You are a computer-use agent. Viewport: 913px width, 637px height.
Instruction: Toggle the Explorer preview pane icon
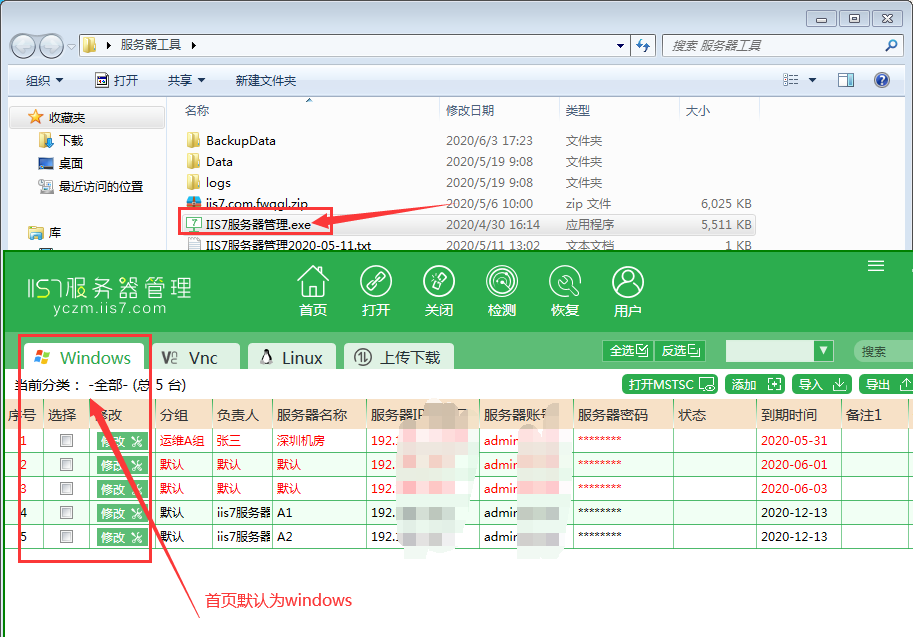coord(845,80)
